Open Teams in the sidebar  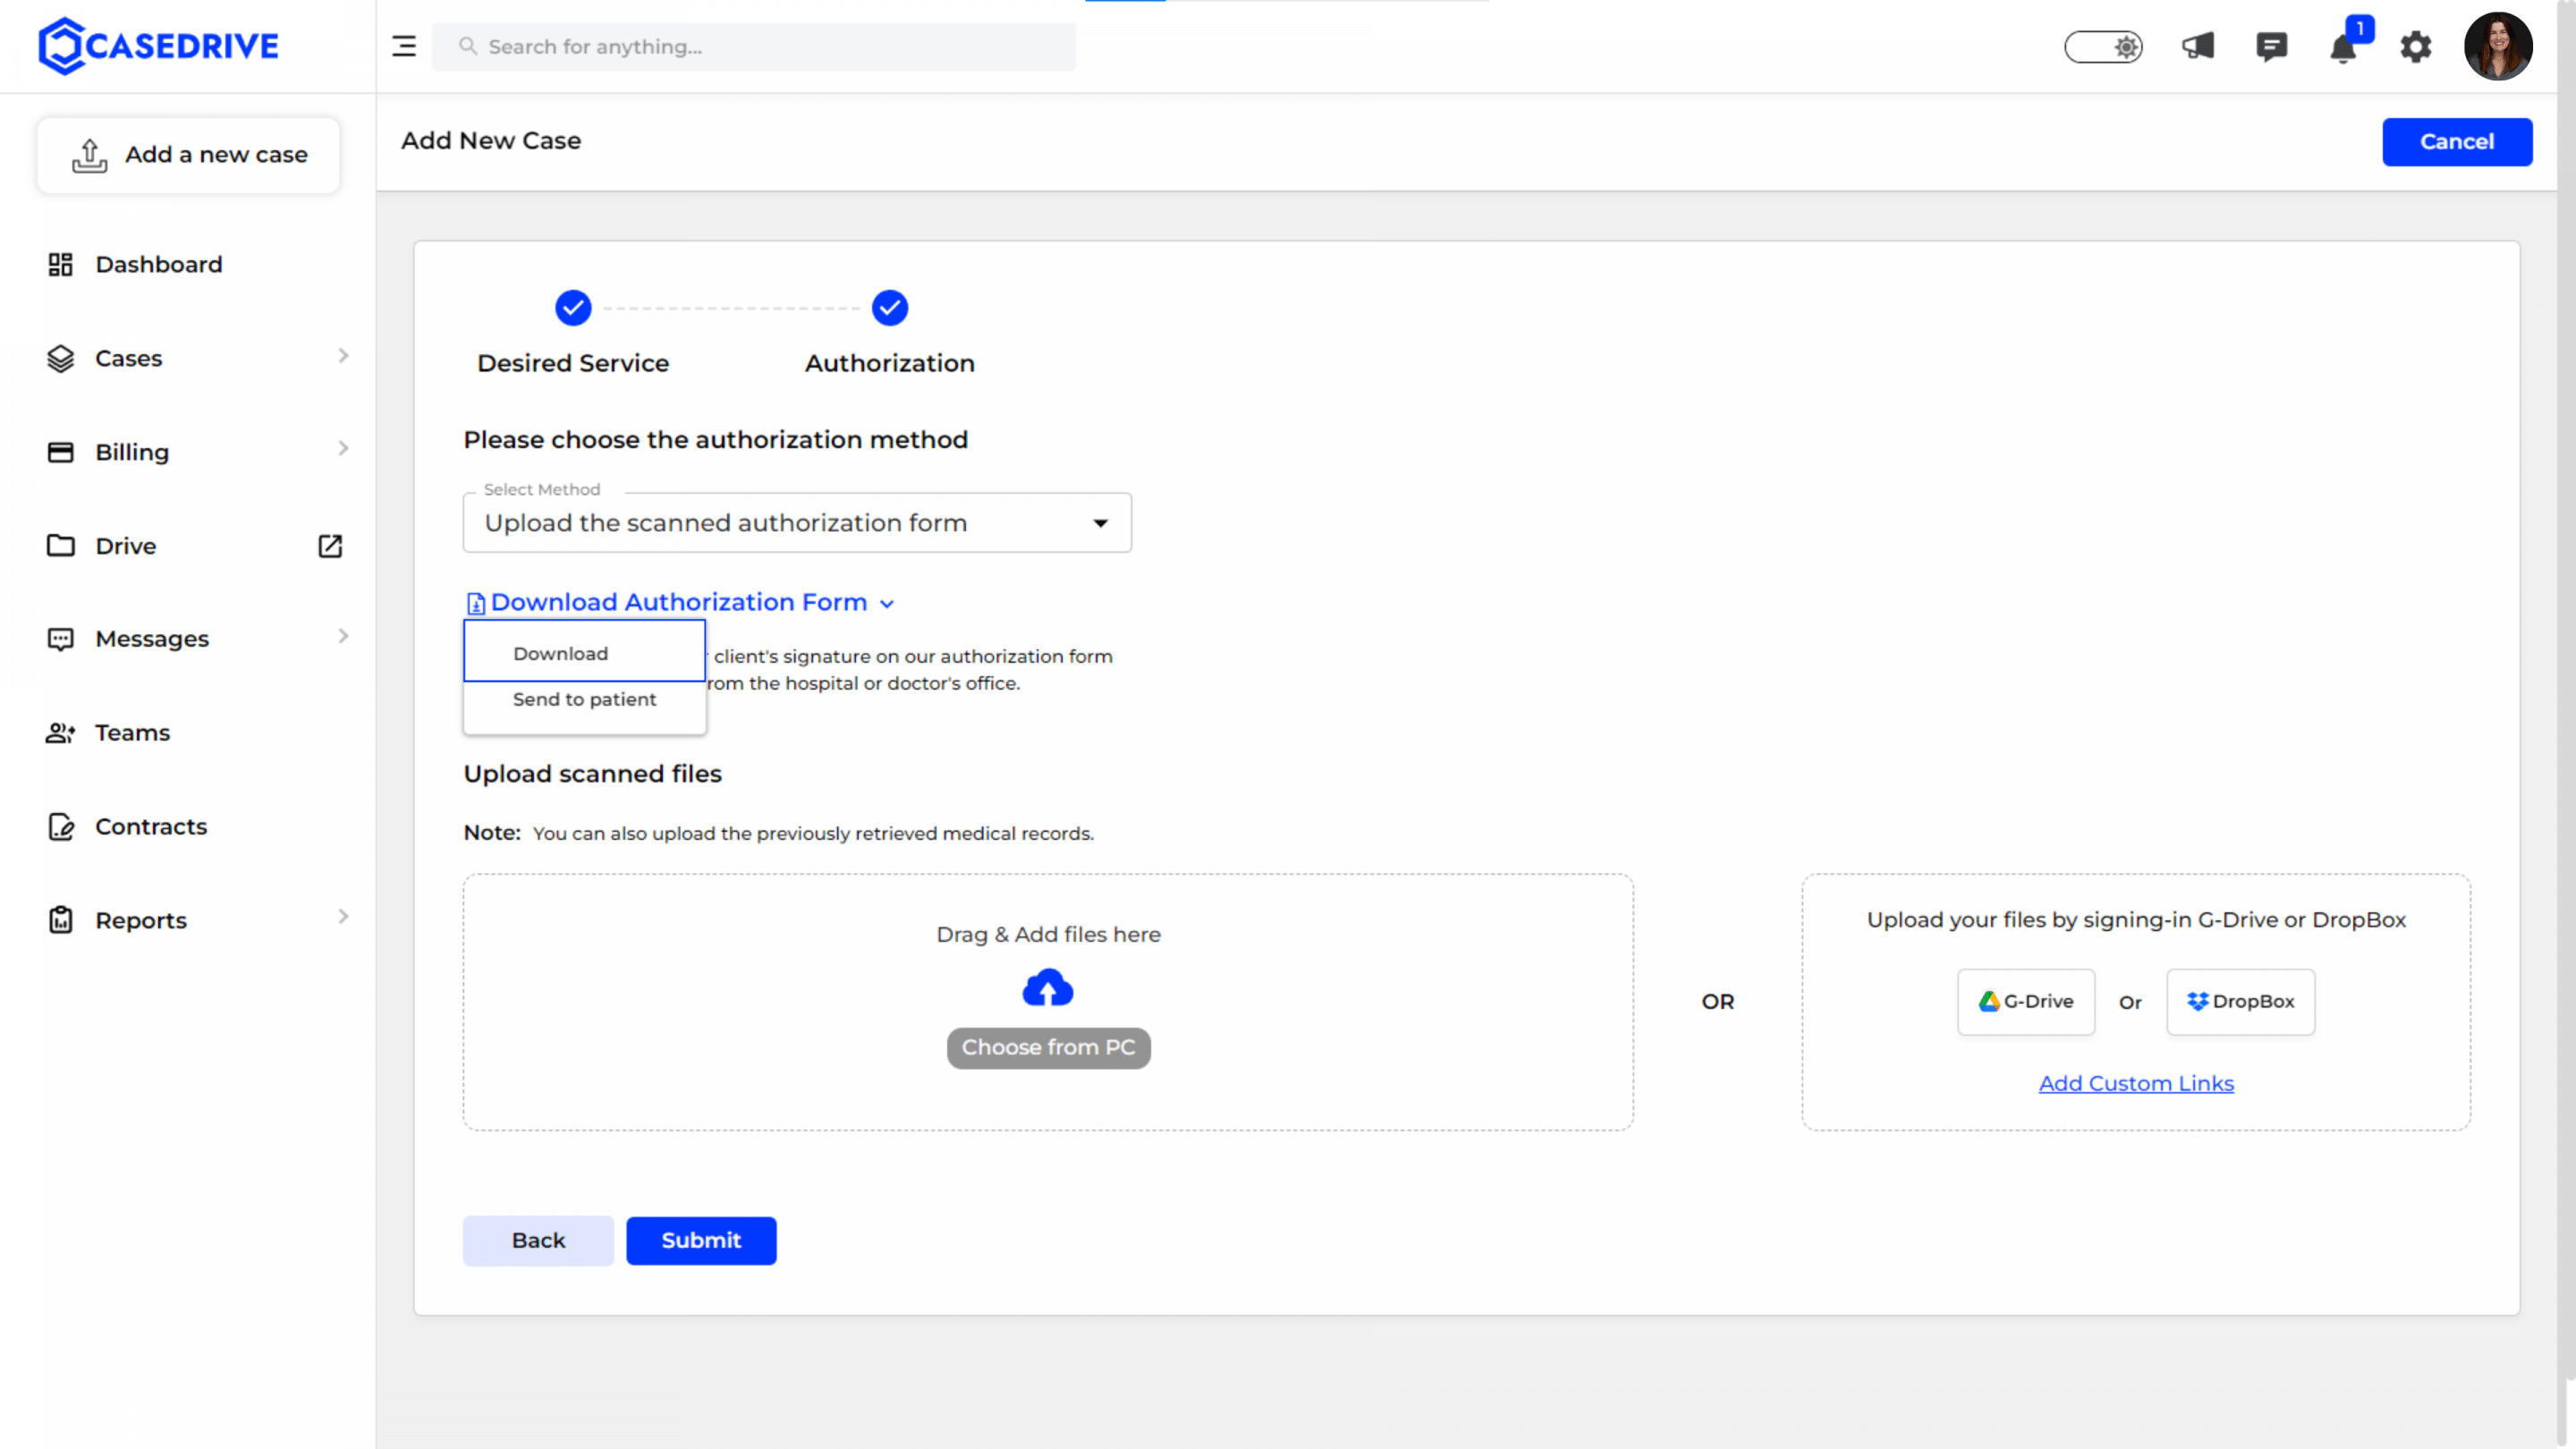[x=133, y=733]
